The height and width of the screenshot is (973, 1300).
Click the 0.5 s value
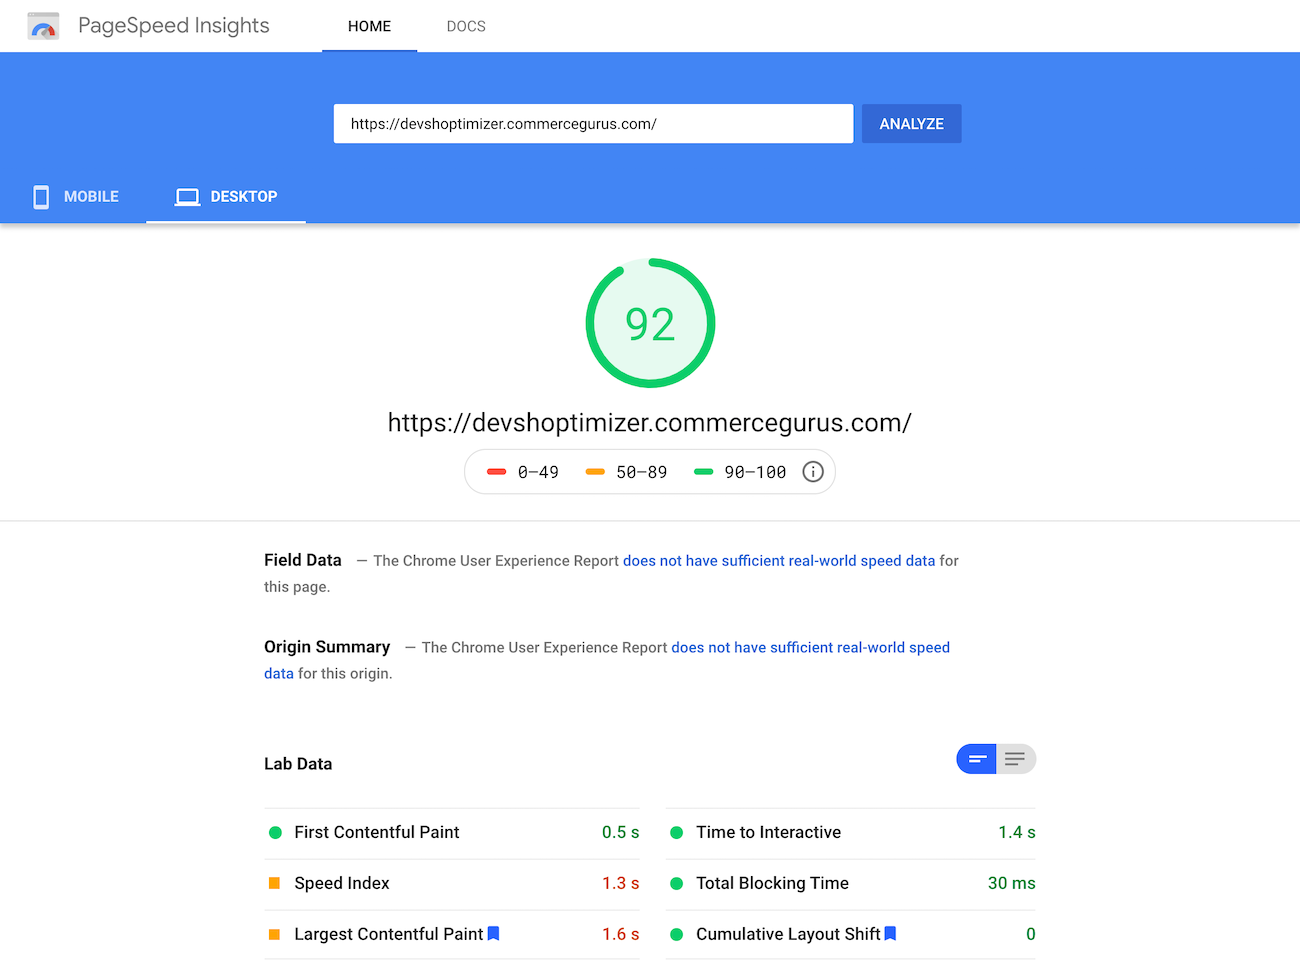pyautogui.click(x=620, y=832)
